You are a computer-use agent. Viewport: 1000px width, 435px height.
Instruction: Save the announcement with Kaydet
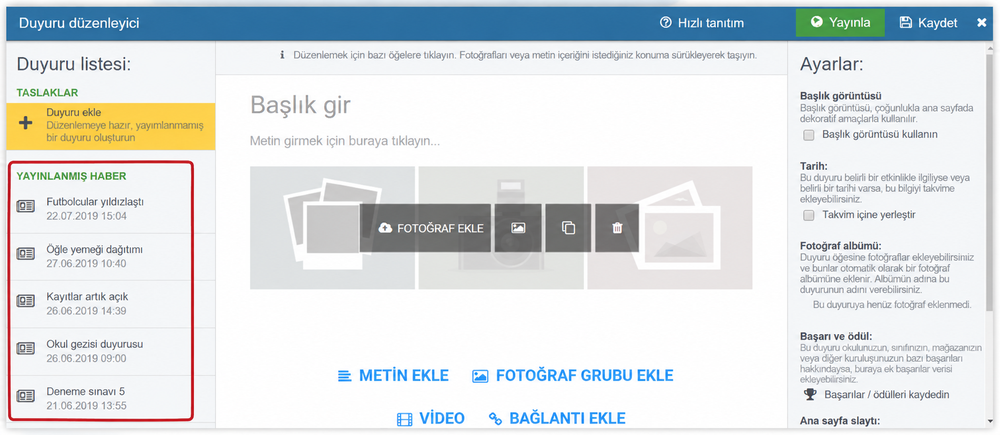point(928,23)
